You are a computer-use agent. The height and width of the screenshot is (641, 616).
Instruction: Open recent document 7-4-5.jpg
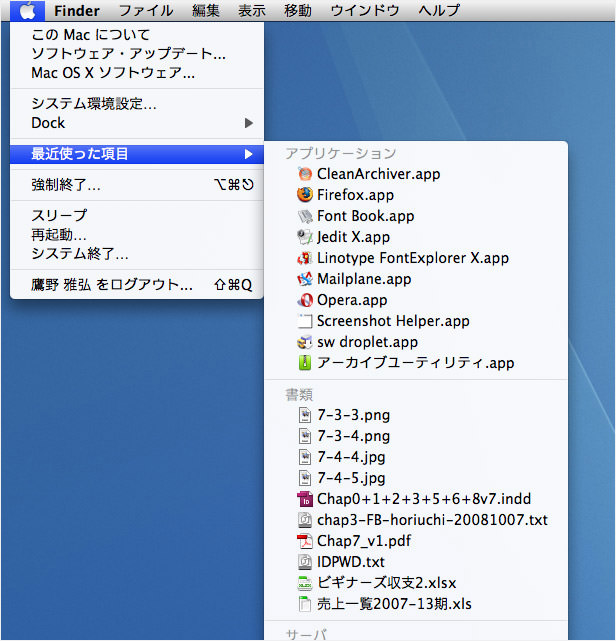416,478
